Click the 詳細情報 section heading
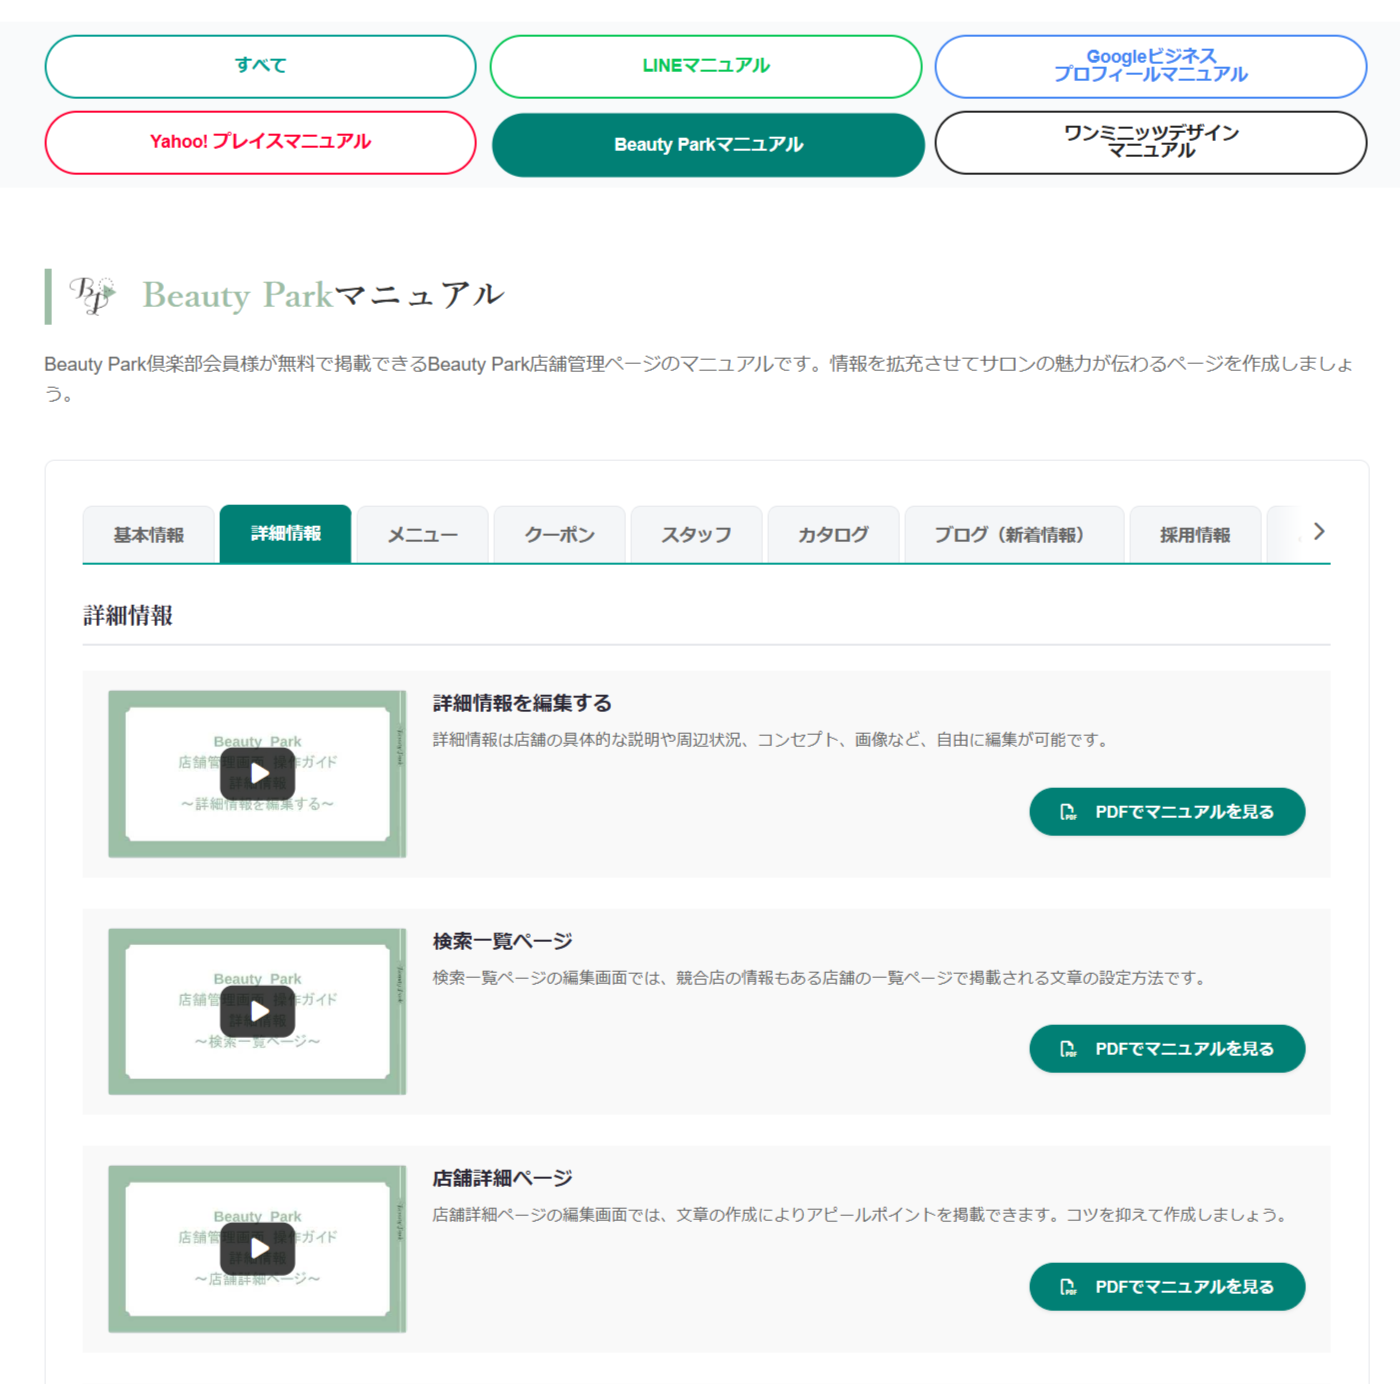Viewport: 1400px width, 1384px height. (128, 616)
